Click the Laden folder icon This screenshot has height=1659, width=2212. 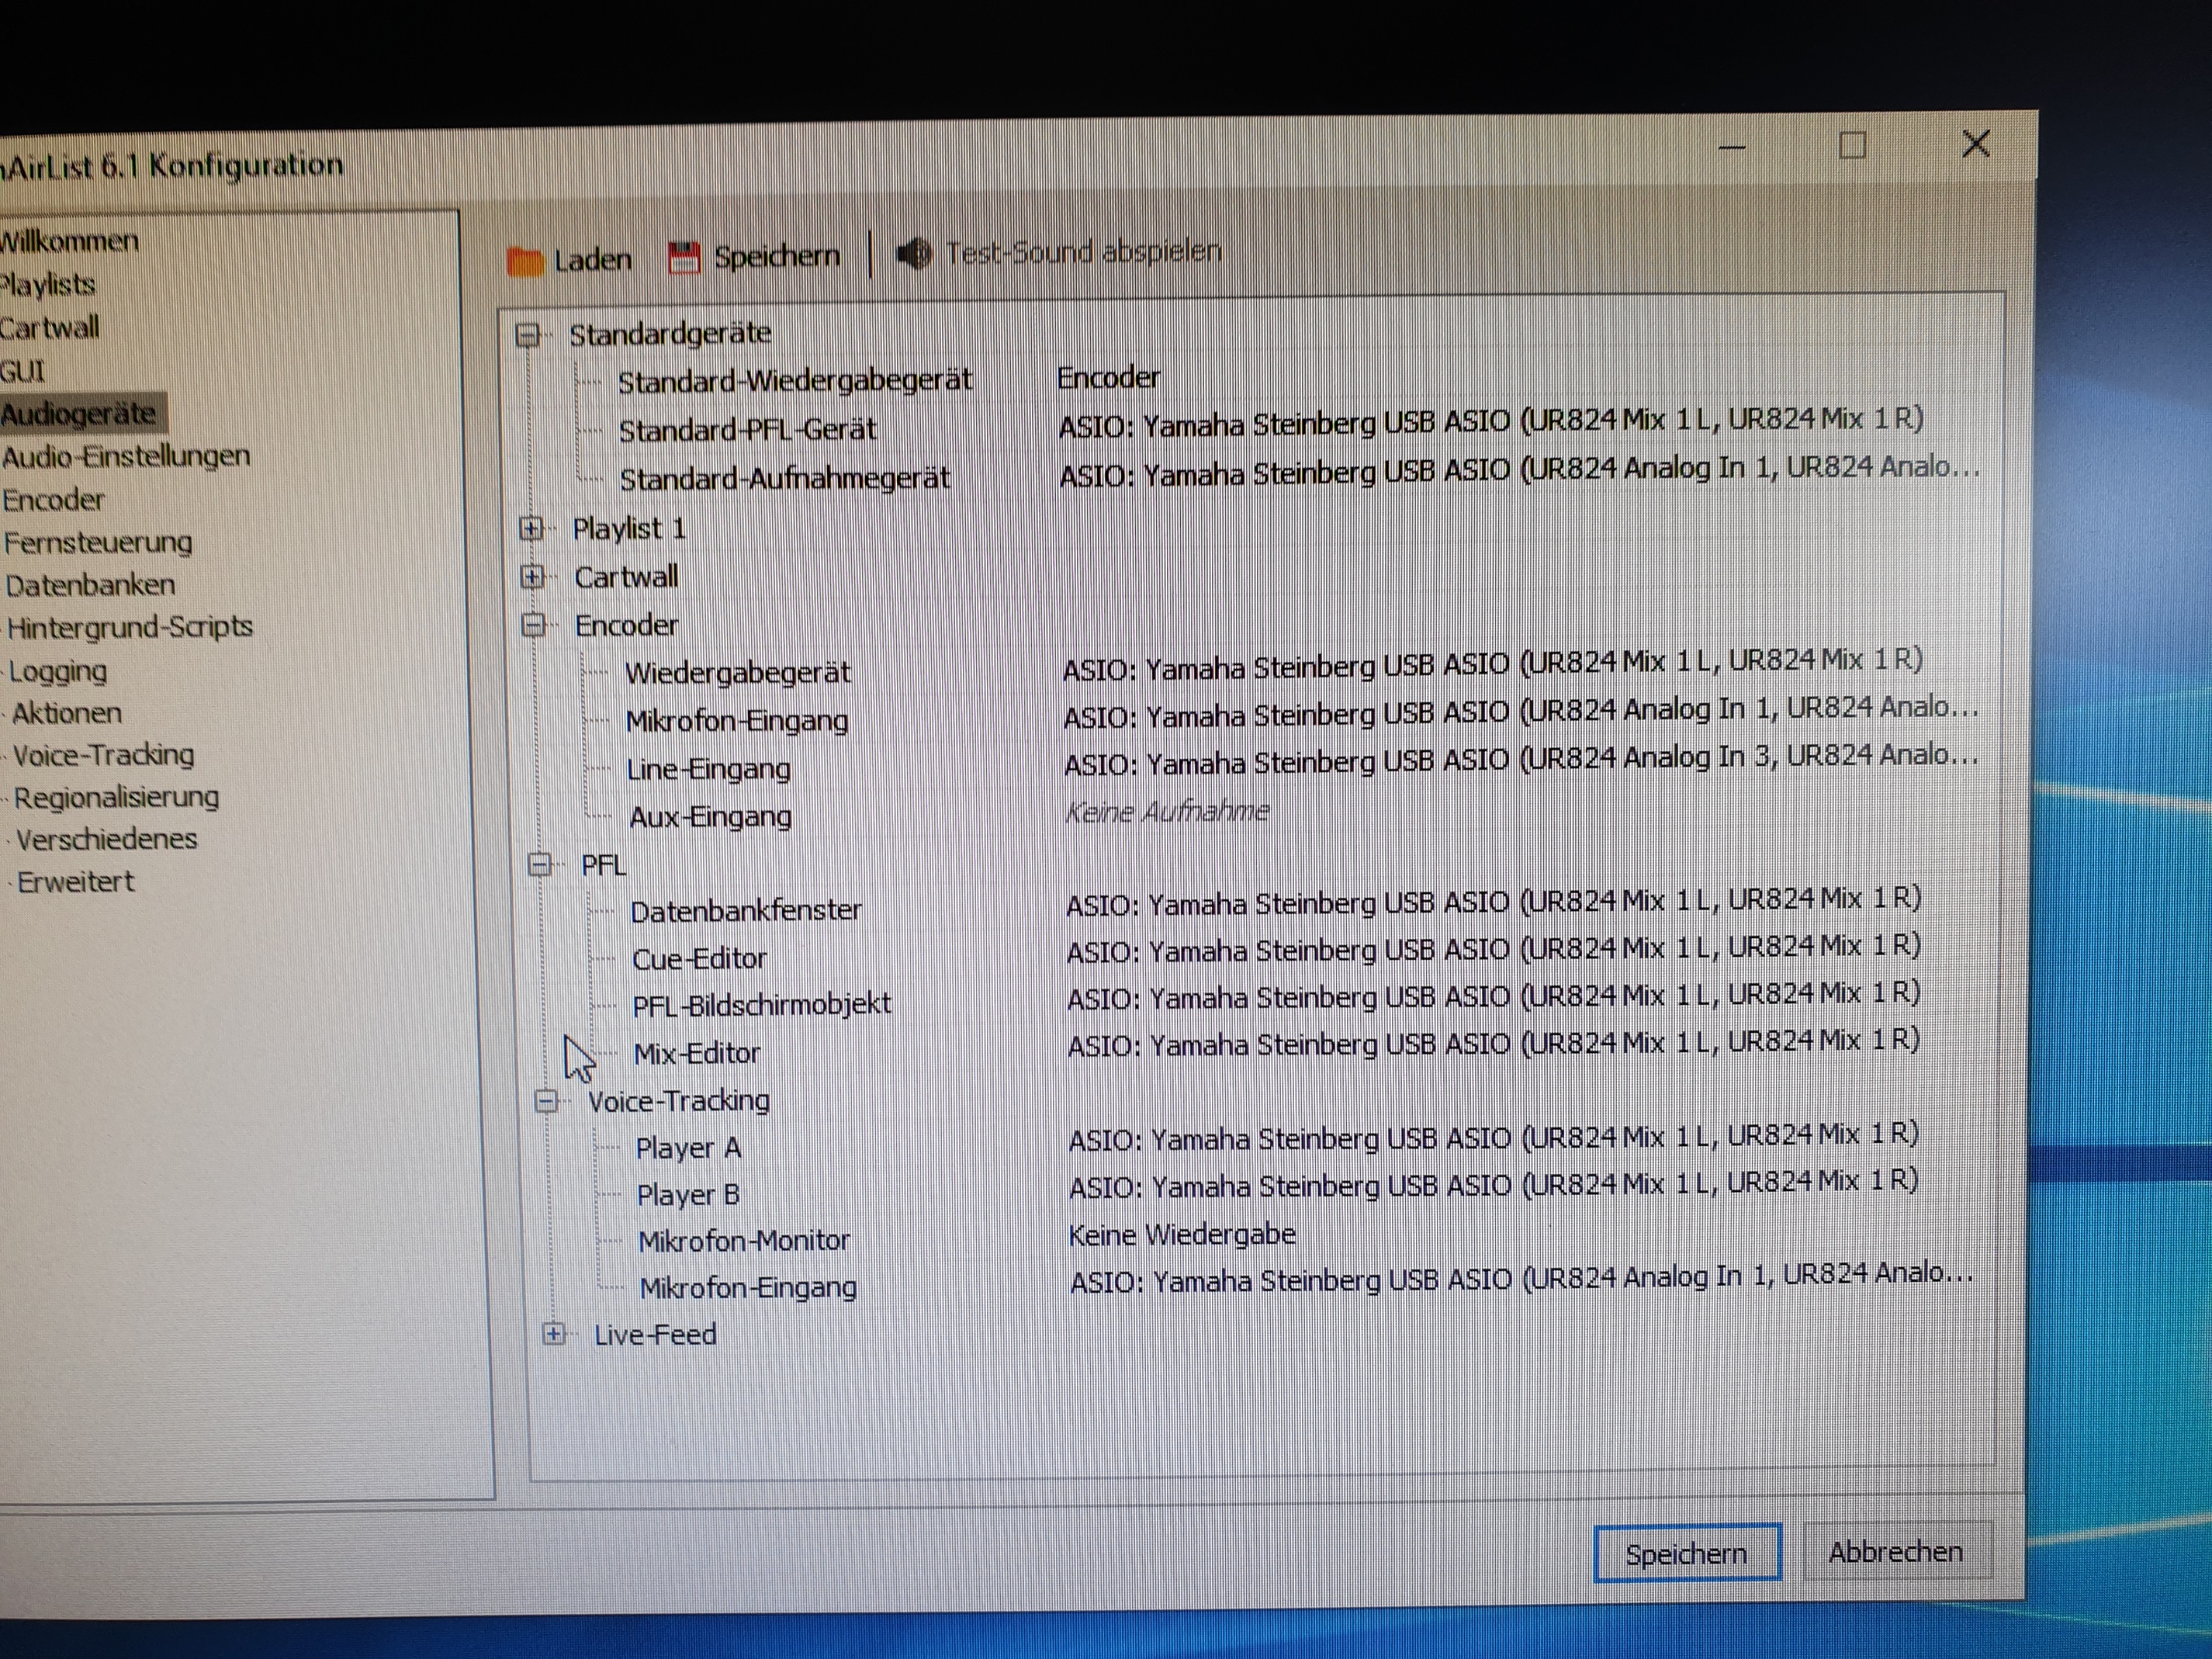pos(524,261)
